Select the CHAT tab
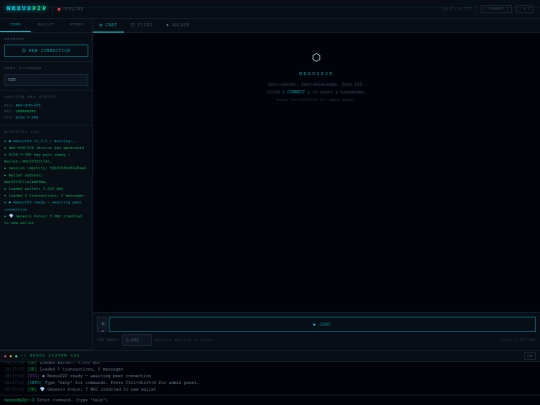 click(108, 25)
